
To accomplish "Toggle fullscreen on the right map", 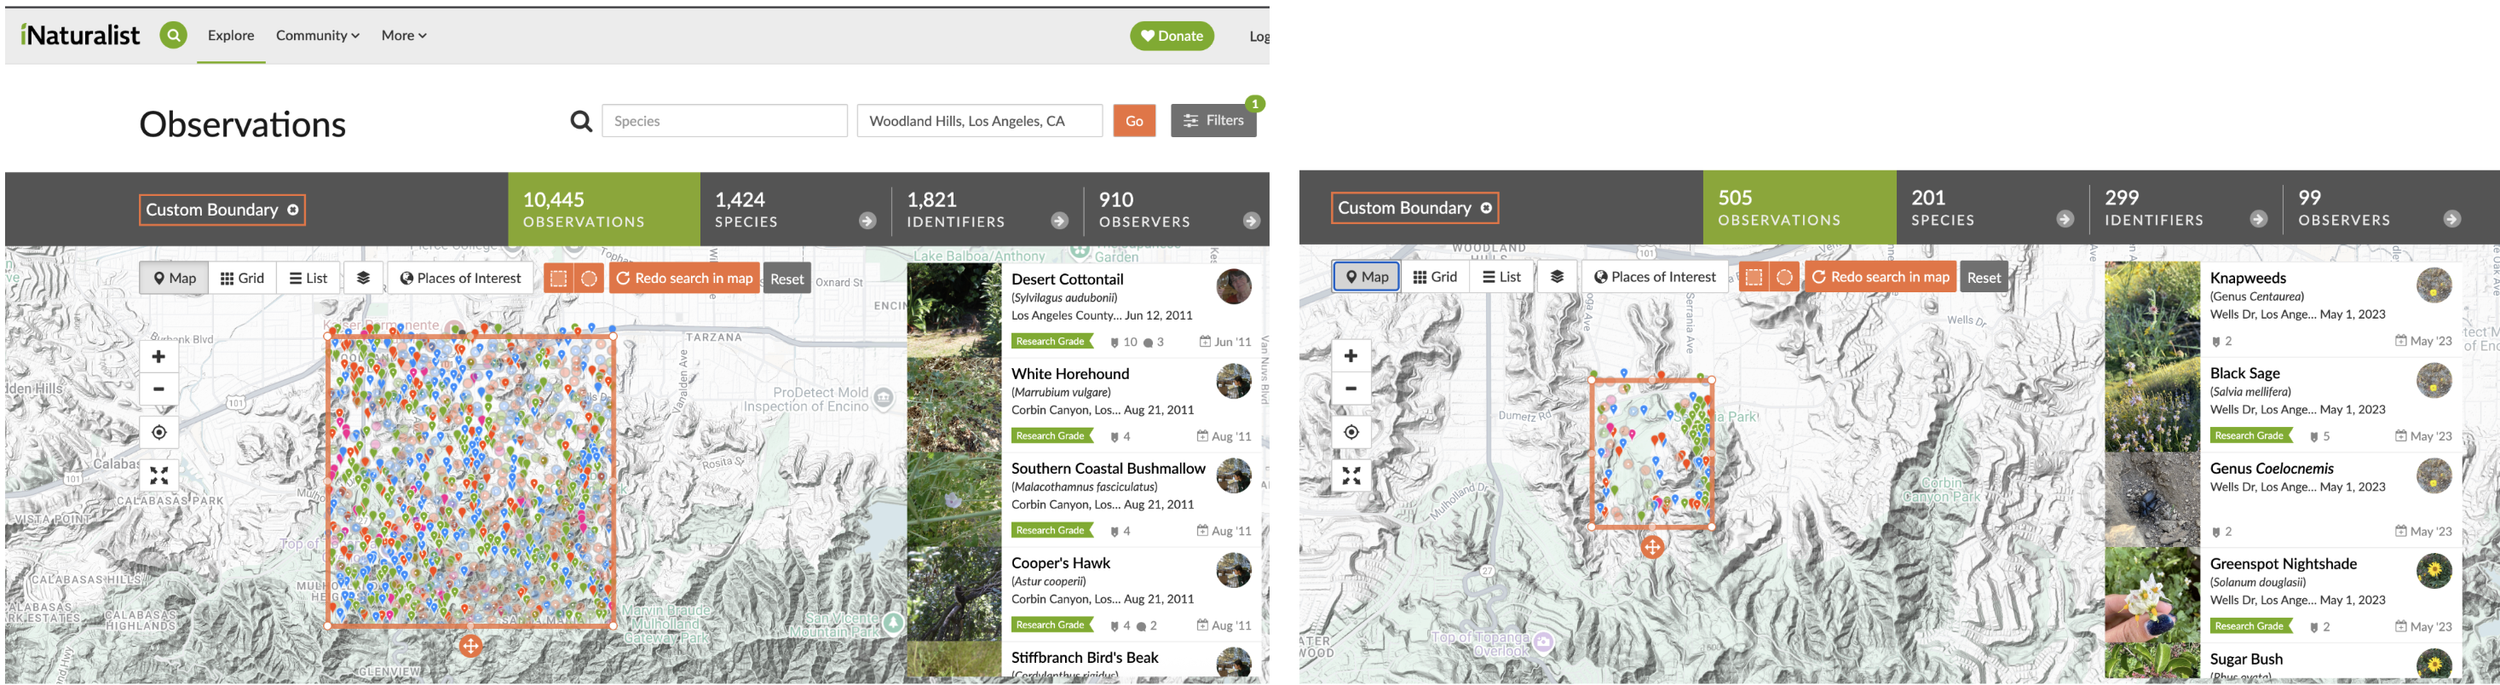I will (1351, 476).
